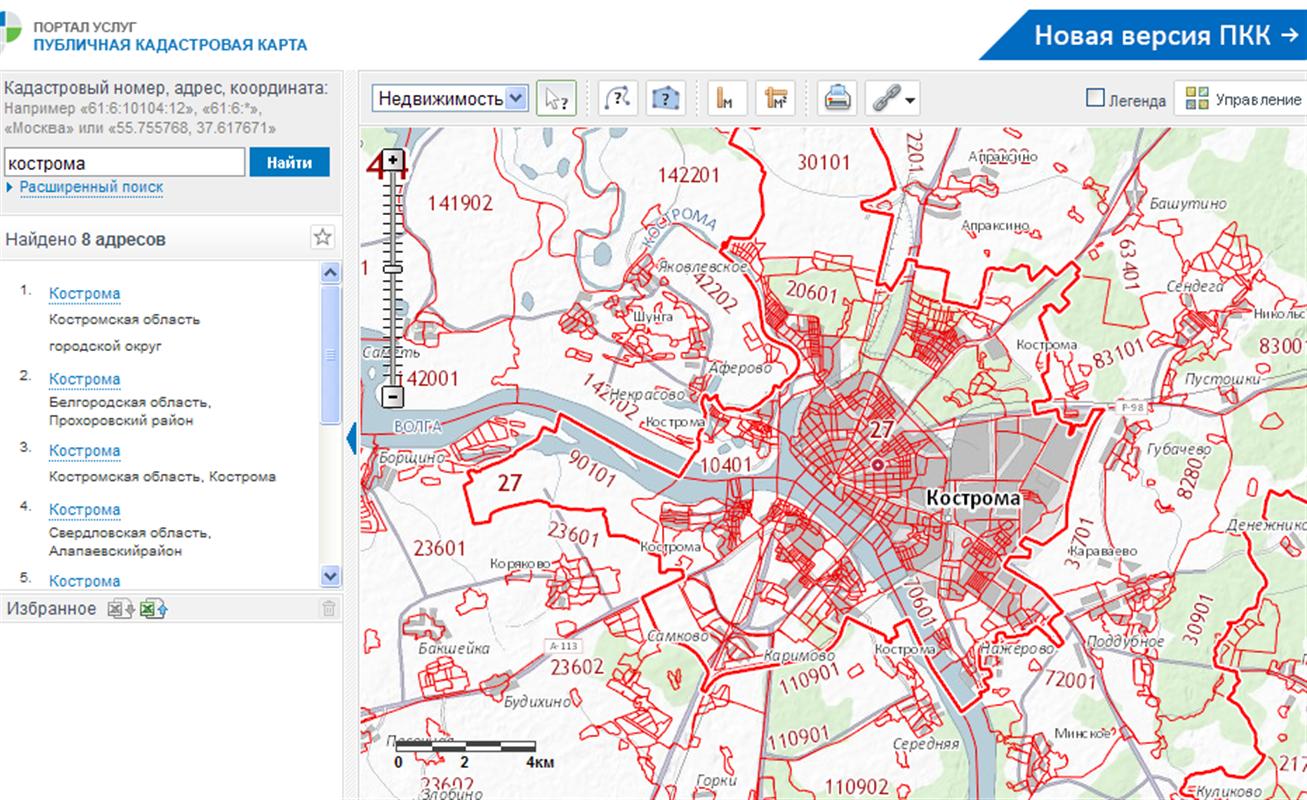Import favorites from Excel file
This screenshot has width=1307, height=800.
[x=153, y=608]
